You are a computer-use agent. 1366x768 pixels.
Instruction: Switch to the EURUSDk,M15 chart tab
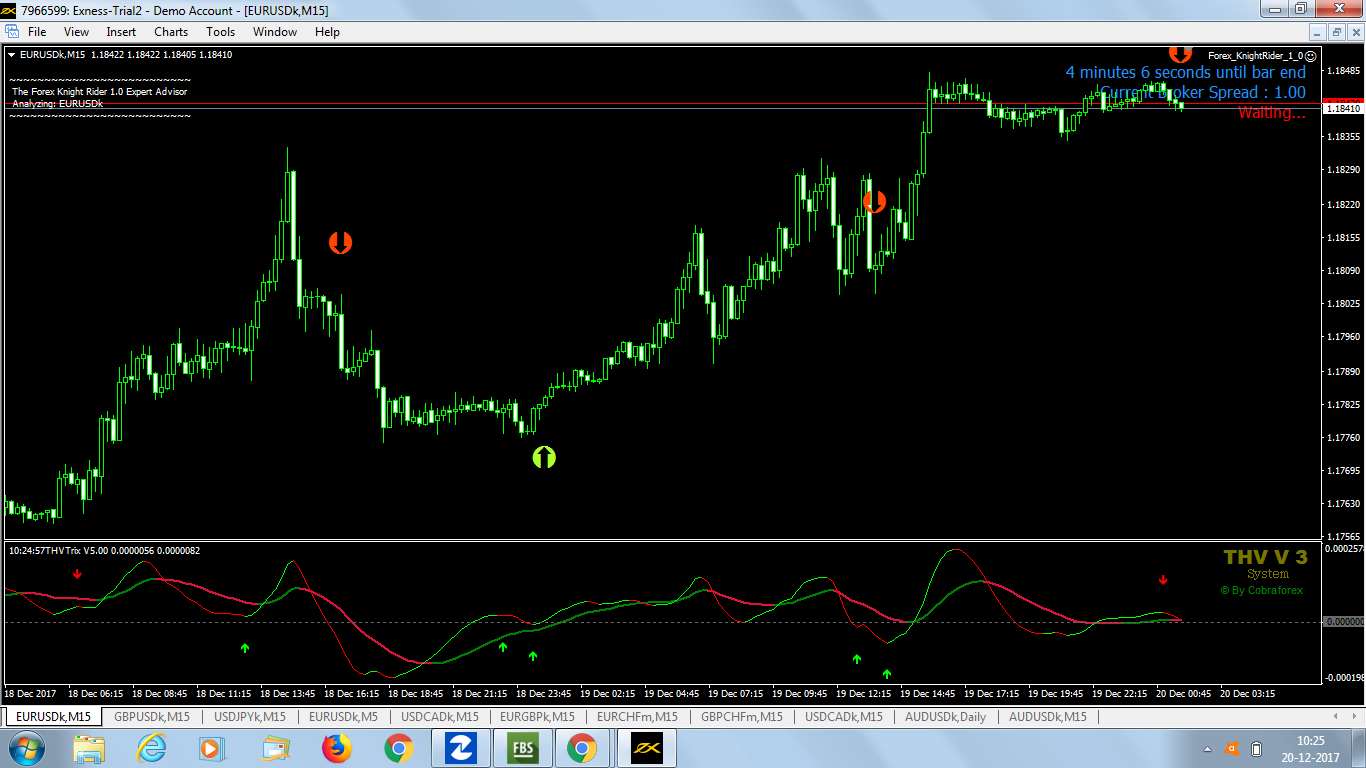pos(53,717)
